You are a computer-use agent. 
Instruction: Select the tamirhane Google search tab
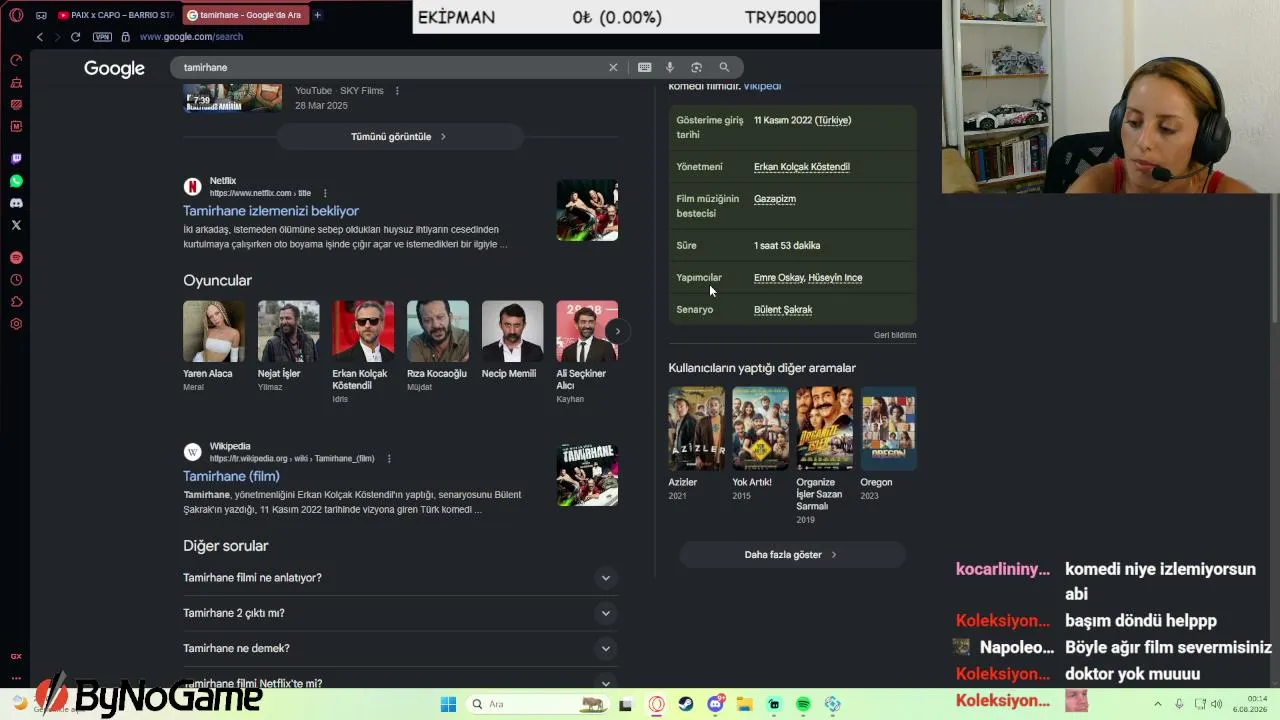tap(245, 15)
